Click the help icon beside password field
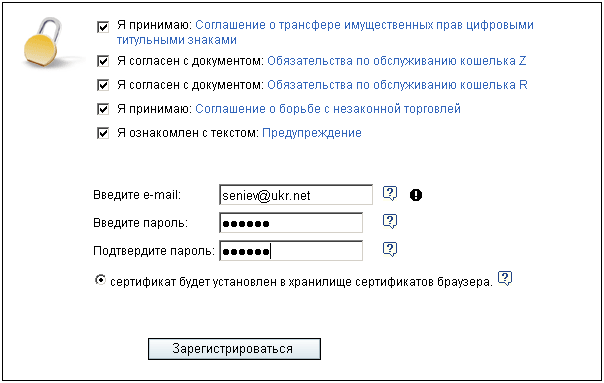The height and width of the screenshot is (383, 604). 390,222
